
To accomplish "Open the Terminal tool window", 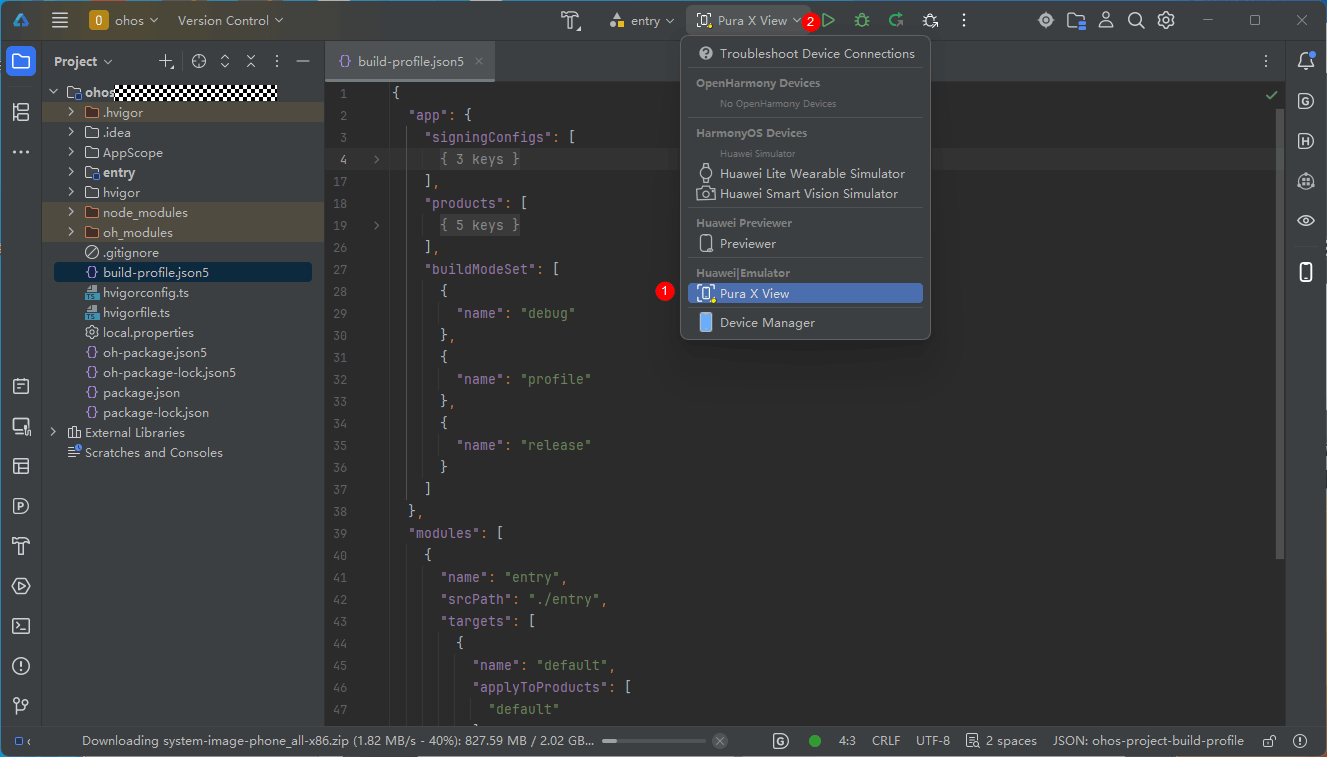I will (21, 626).
